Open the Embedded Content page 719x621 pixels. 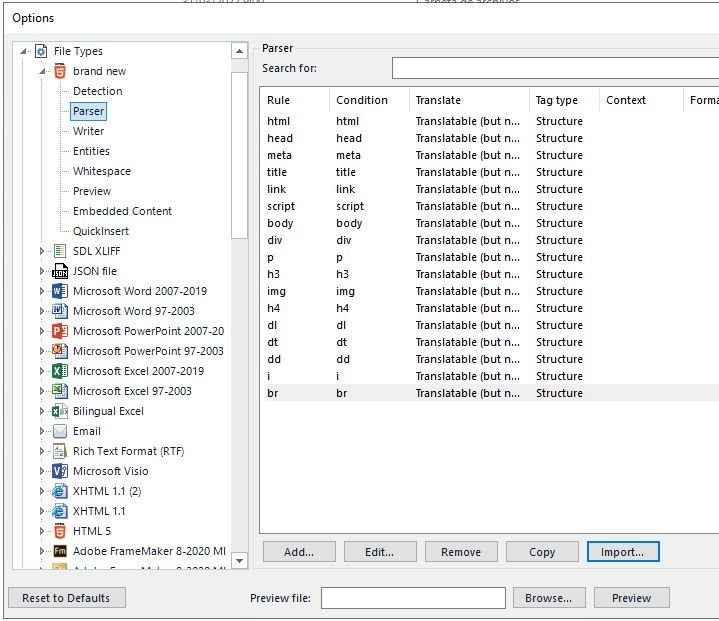[x=122, y=211]
